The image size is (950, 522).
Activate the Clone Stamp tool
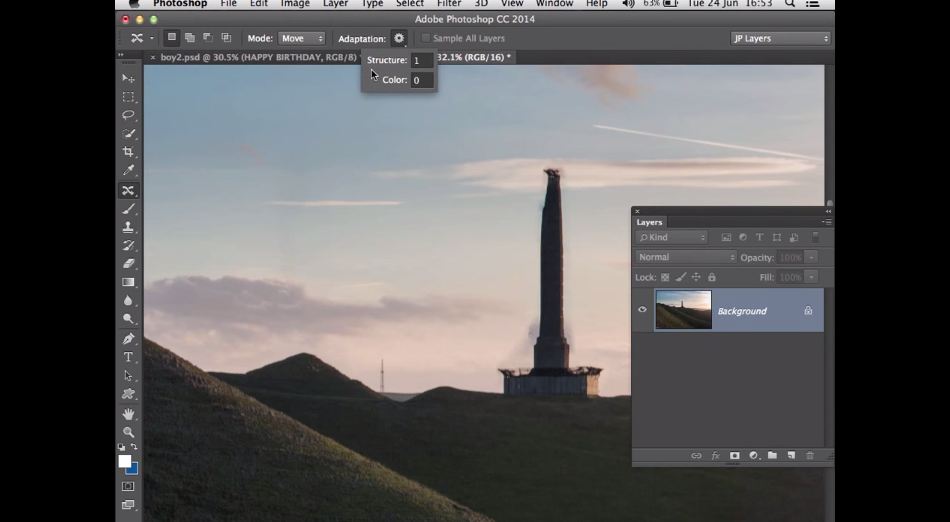pyautogui.click(x=128, y=227)
